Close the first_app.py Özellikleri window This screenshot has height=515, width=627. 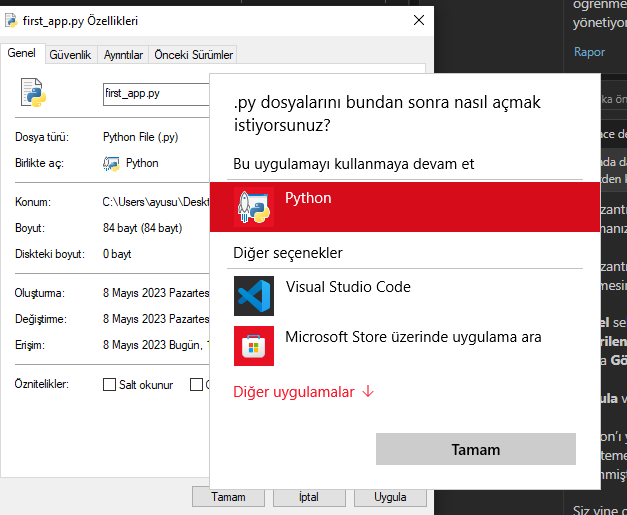click(419, 20)
